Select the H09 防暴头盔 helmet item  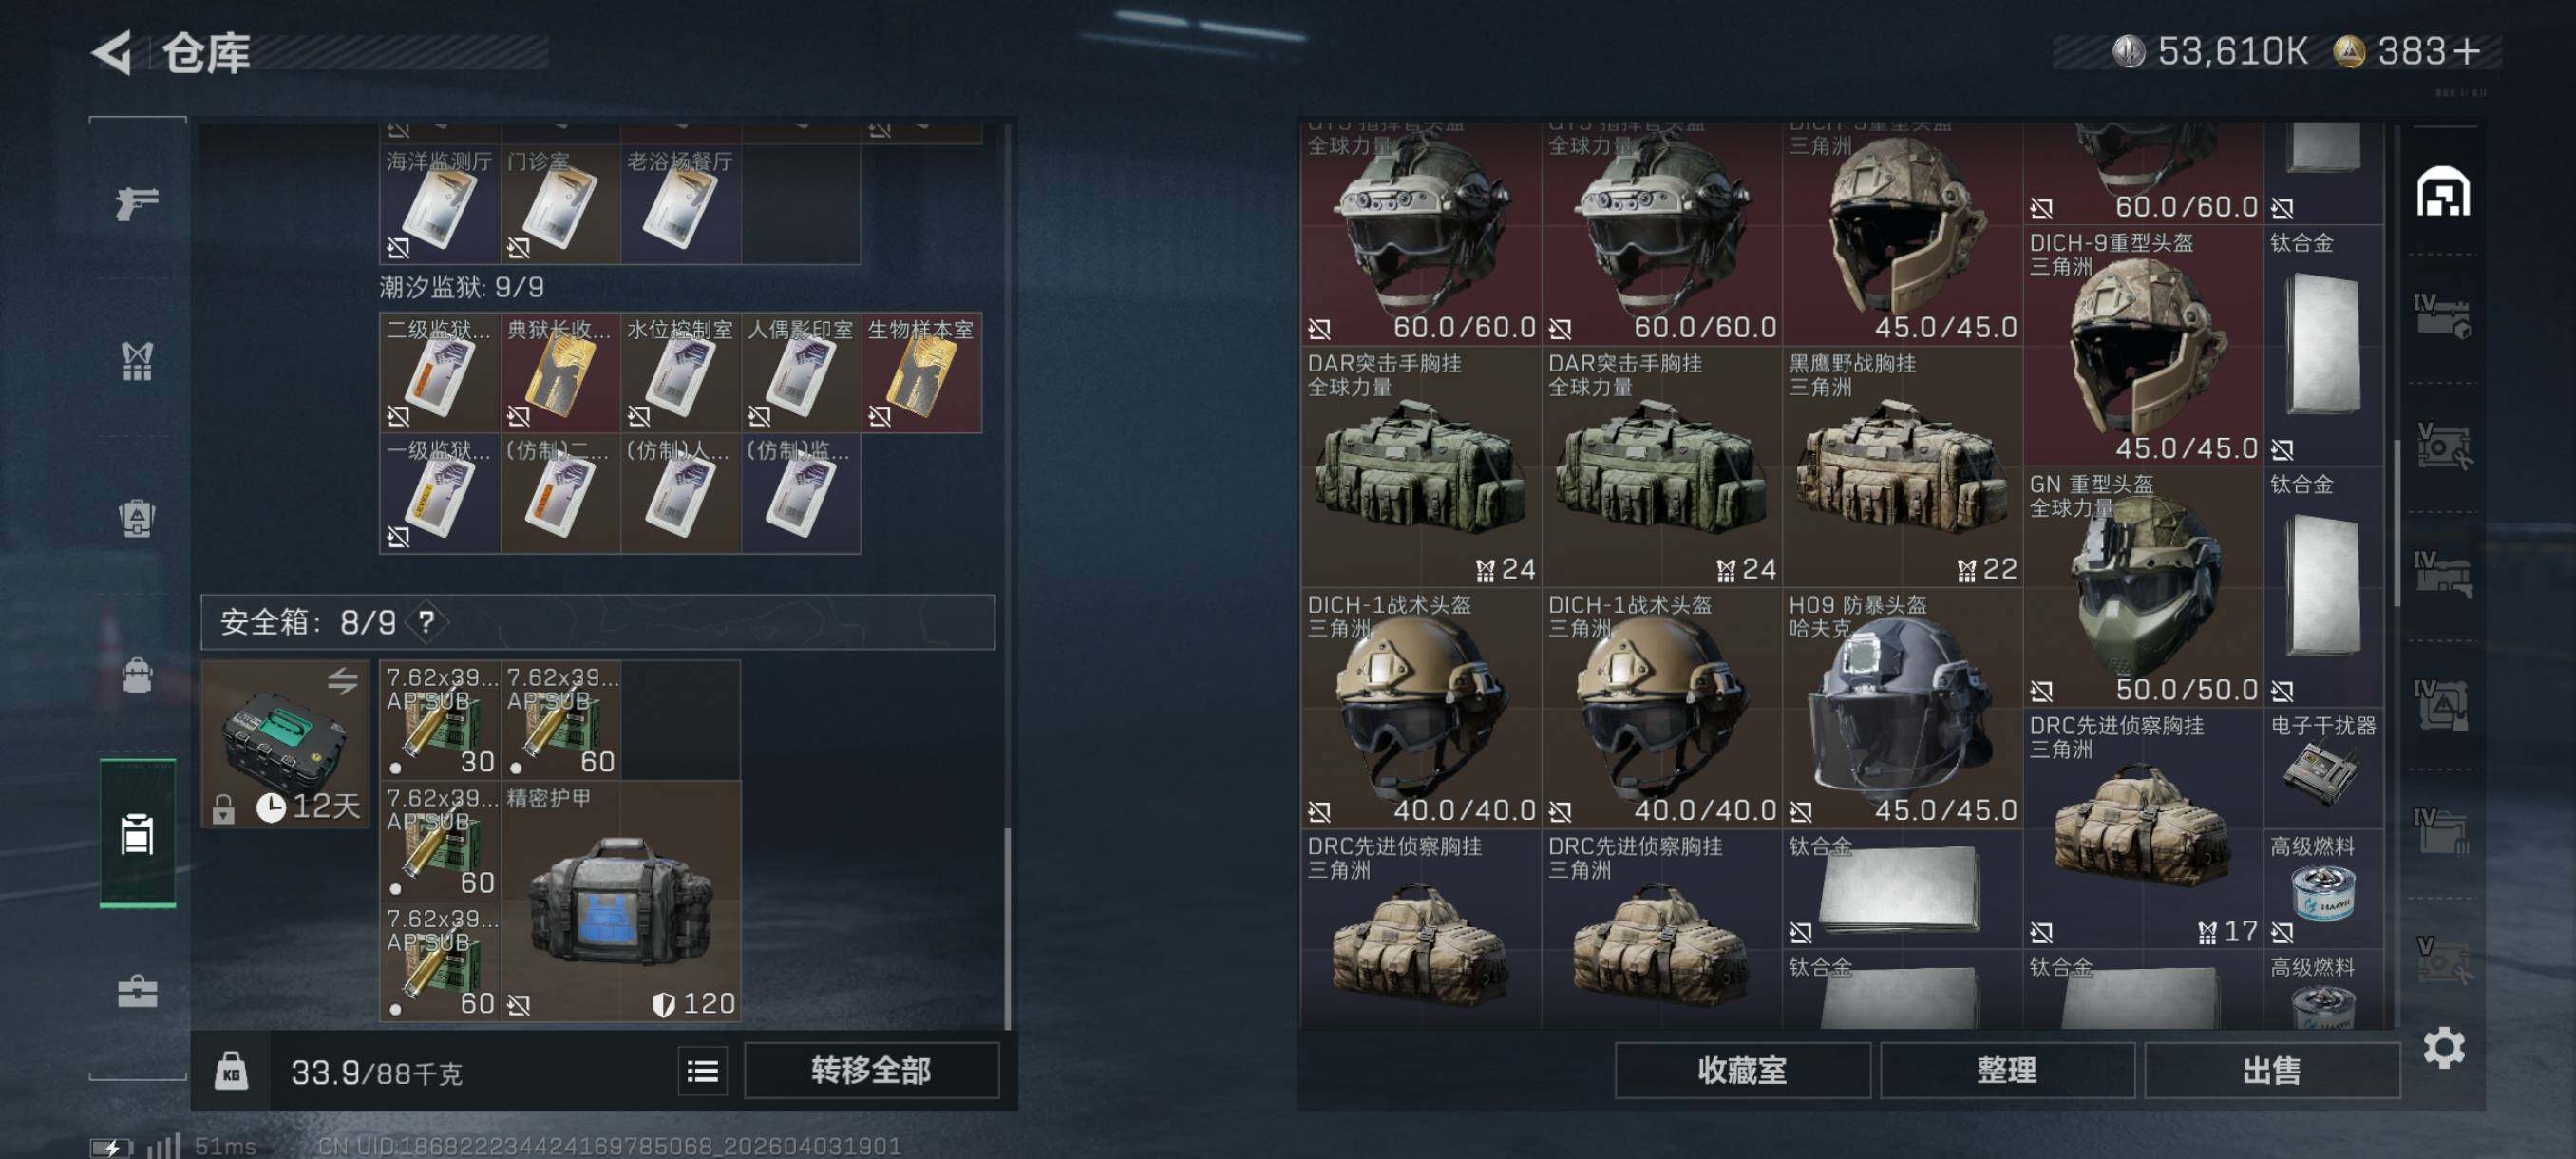pos(1902,708)
